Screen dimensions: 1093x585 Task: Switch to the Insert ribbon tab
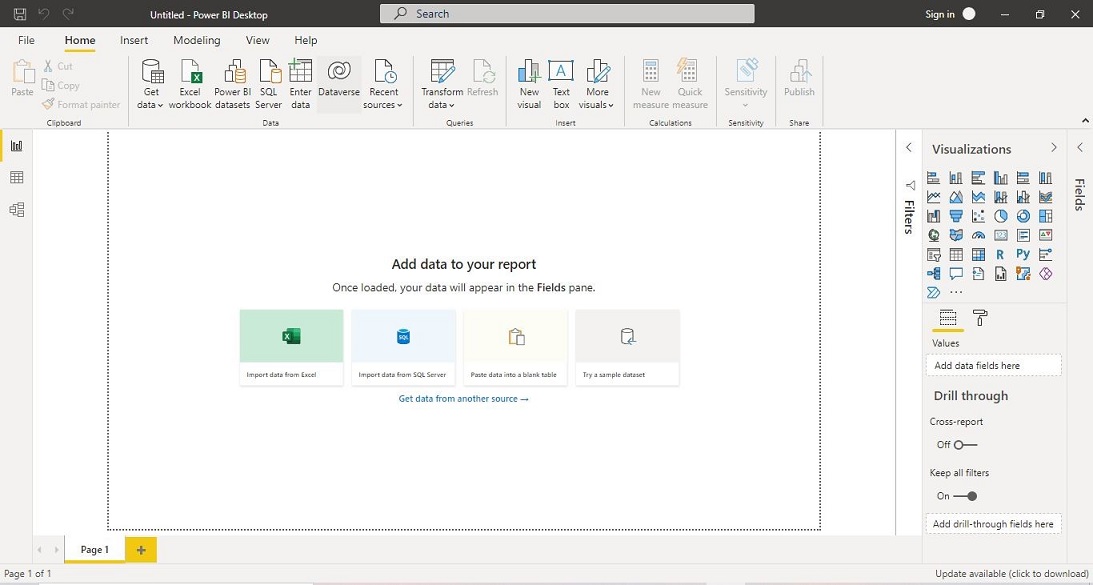[x=134, y=40]
